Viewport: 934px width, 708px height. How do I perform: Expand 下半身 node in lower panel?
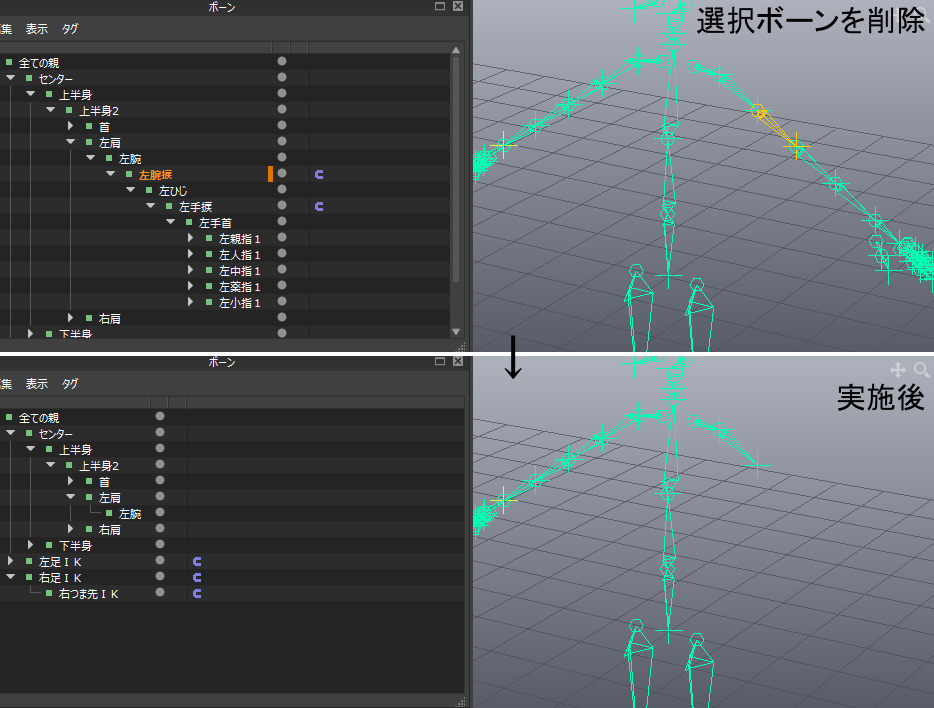30,545
